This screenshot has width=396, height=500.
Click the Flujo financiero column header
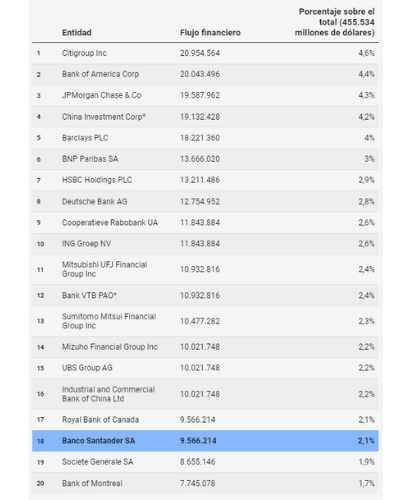tap(210, 33)
